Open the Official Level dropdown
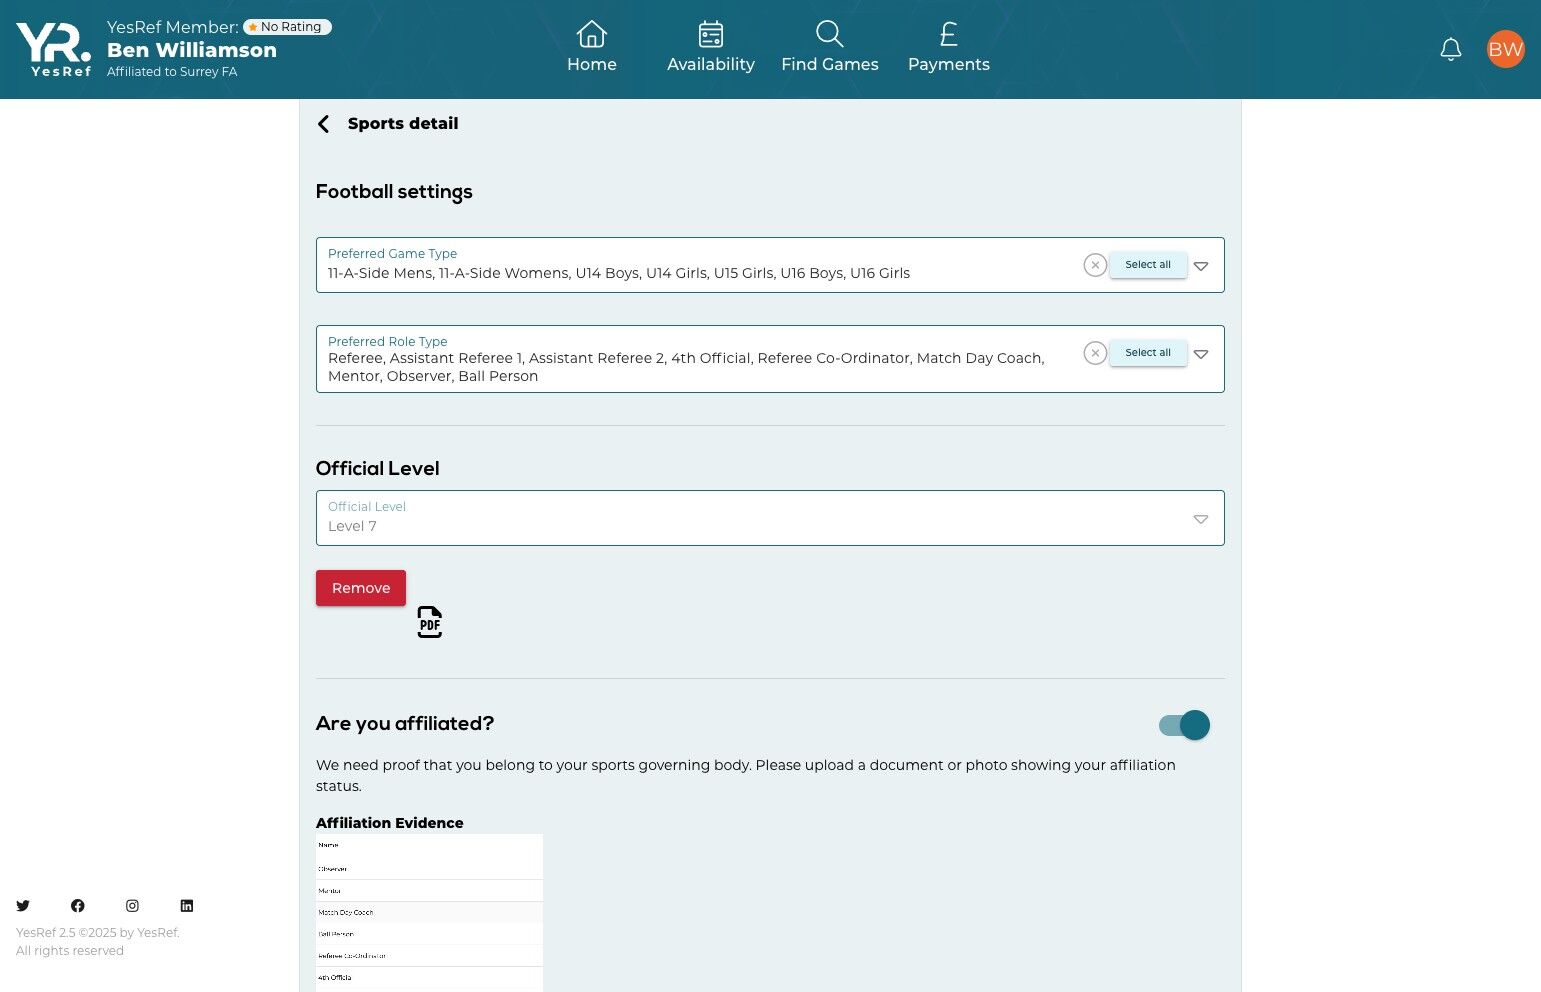 1201,519
